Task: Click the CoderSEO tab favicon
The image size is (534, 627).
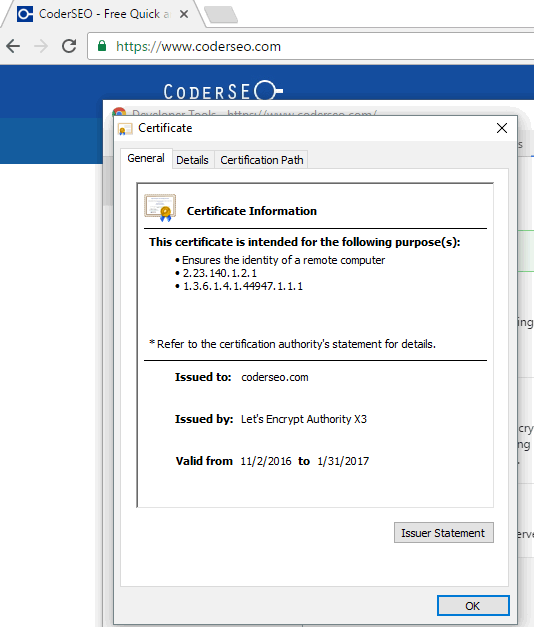Action: pos(25,14)
